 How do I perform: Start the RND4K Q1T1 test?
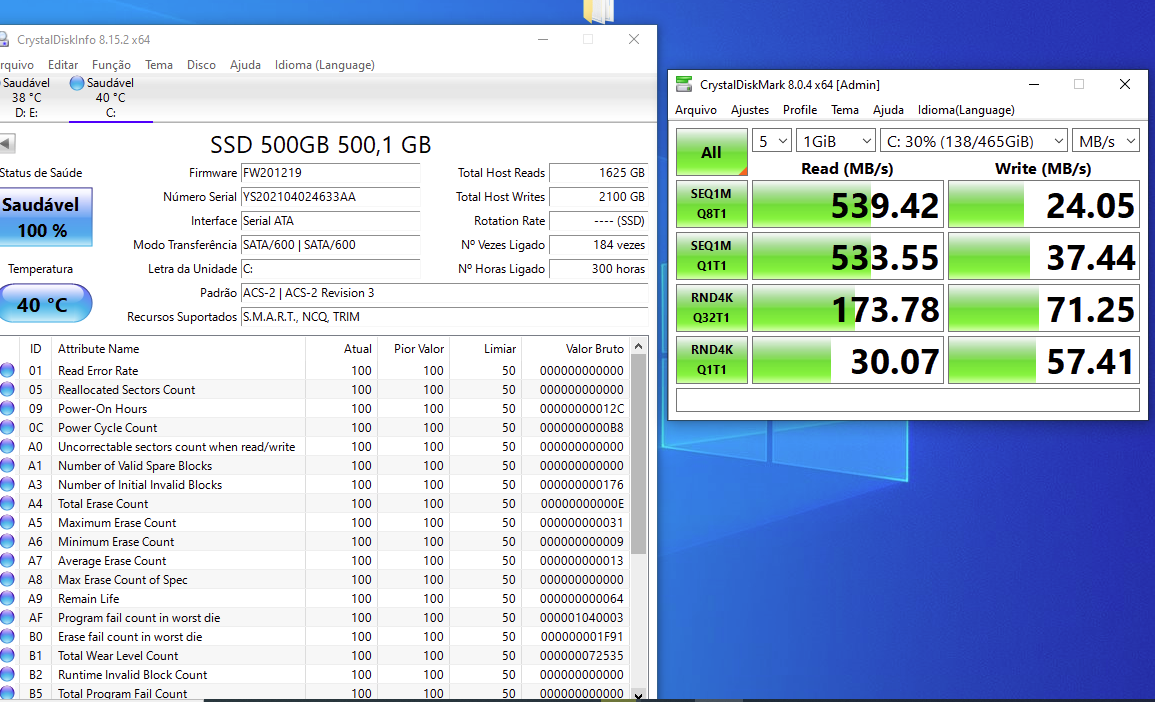(712, 360)
